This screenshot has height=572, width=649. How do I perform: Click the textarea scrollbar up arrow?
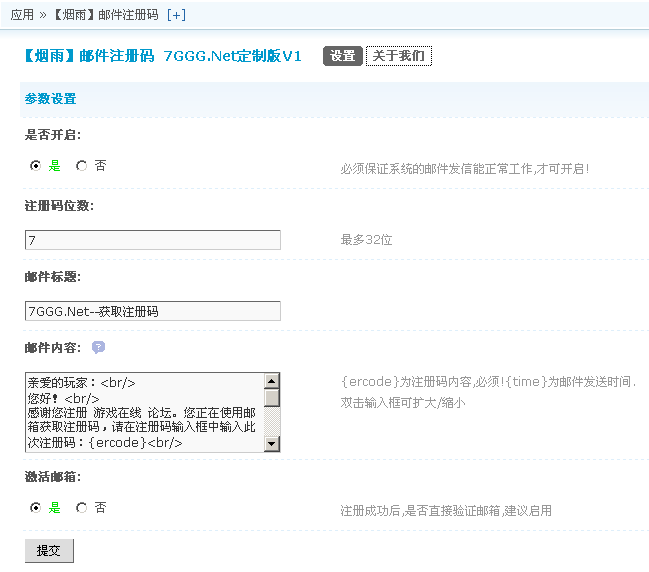[x=272, y=381]
